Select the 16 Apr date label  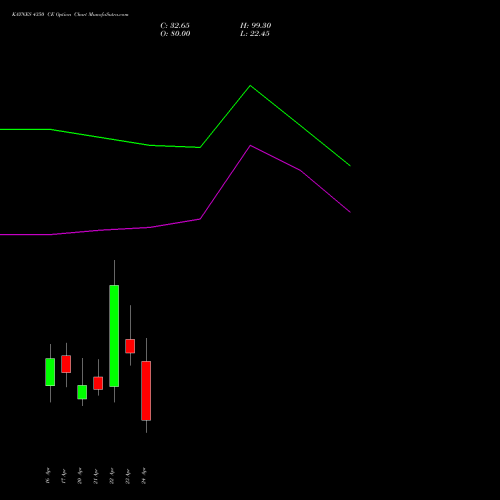point(48,476)
